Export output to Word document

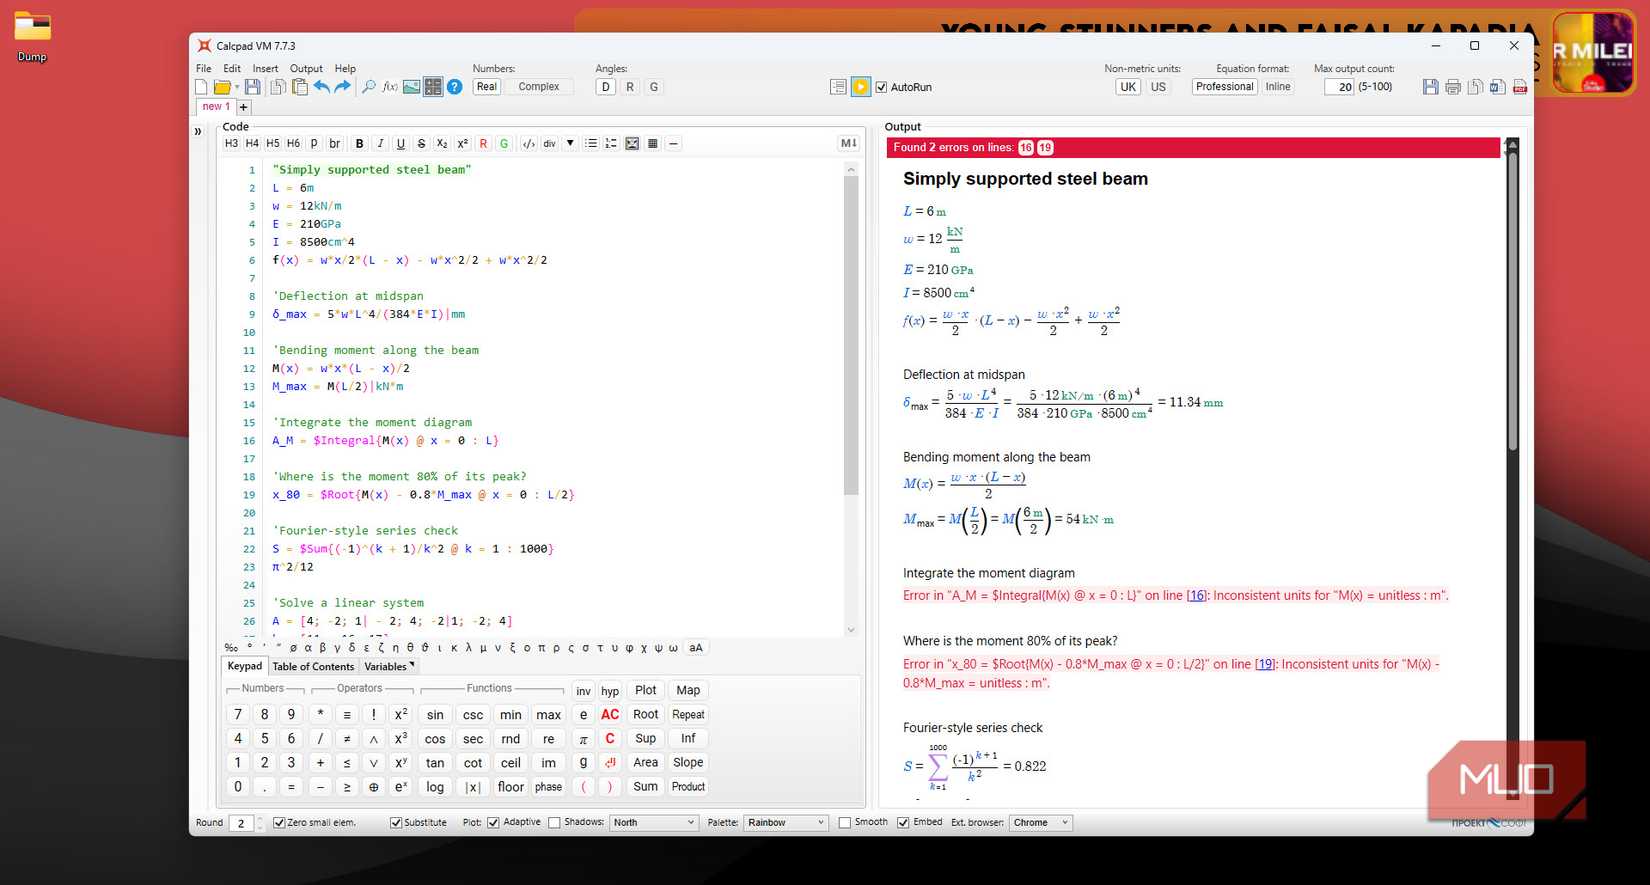click(x=1497, y=87)
